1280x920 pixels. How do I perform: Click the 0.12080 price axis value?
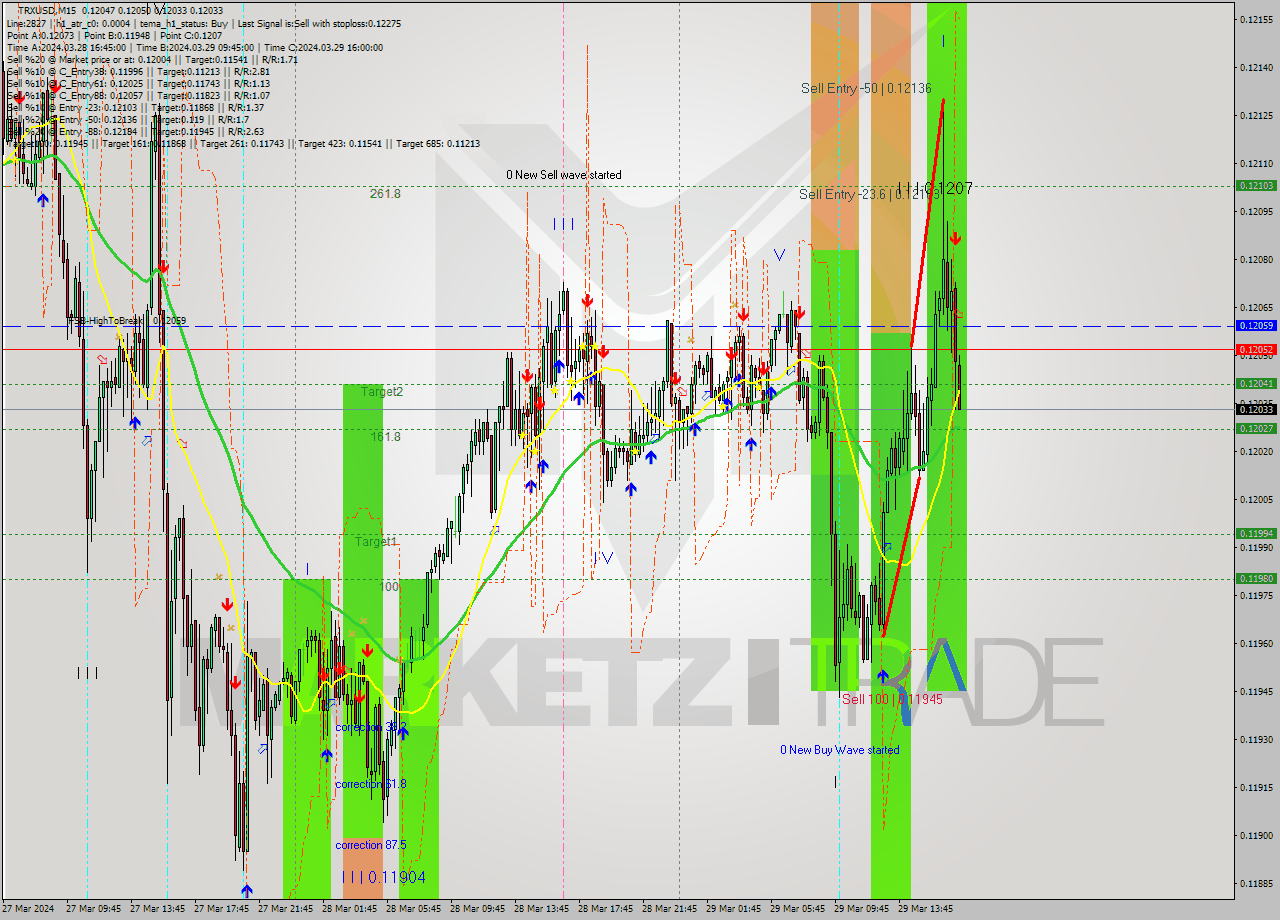coord(1256,260)
